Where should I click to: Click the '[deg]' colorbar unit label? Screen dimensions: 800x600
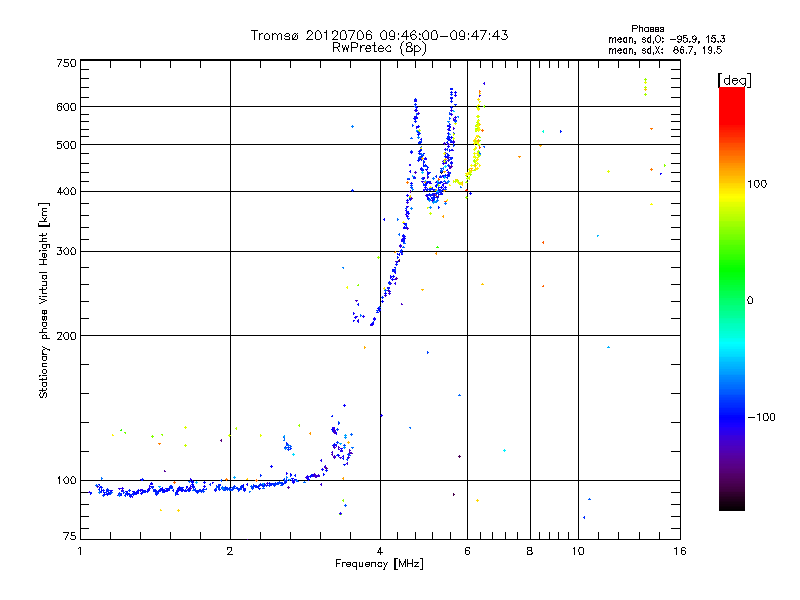[734, 80]
